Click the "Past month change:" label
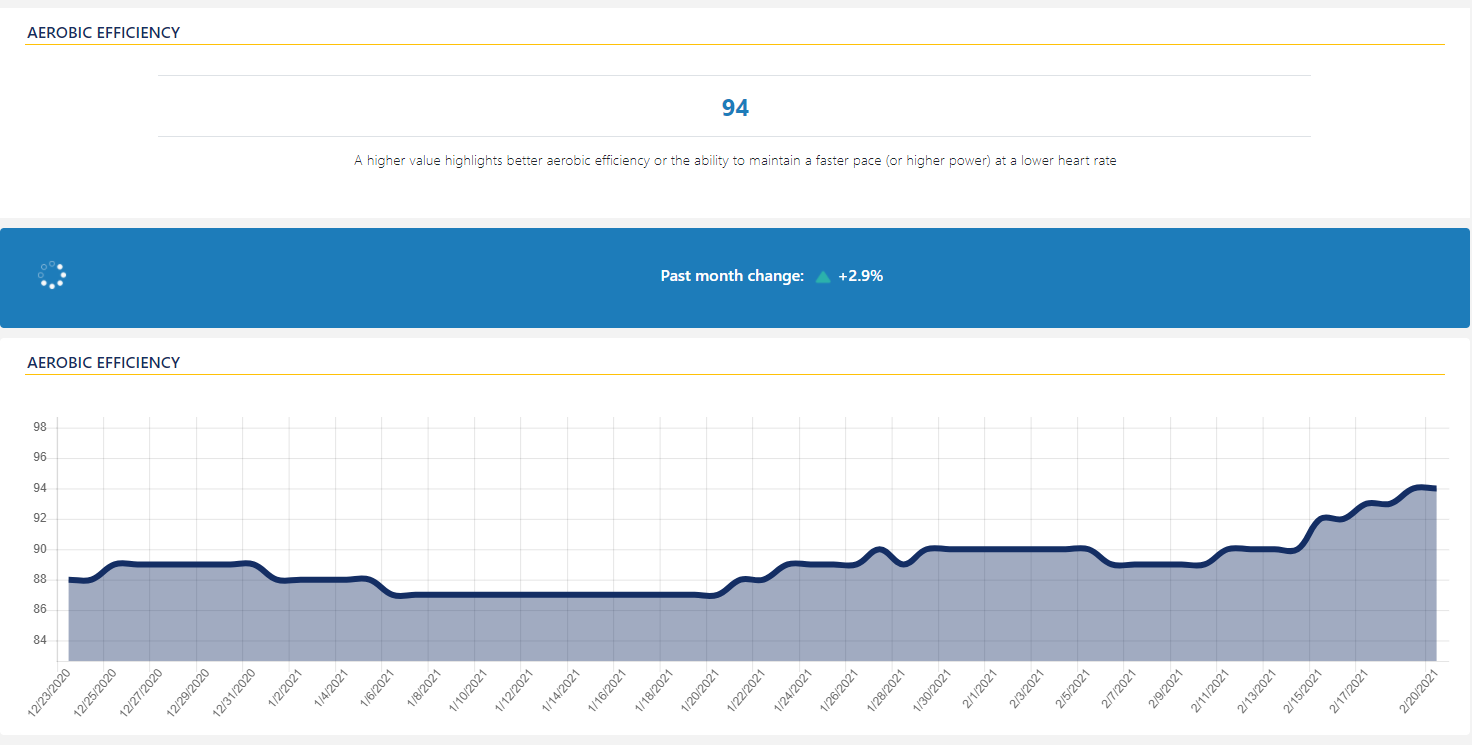1472x745 pixels. pyautogui.click(x=732, y=276)
